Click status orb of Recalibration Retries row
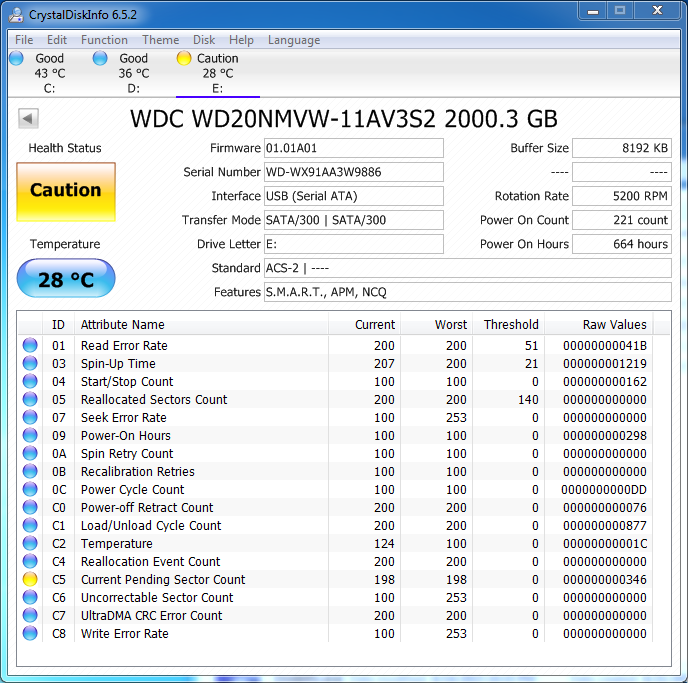Screen dimensions: 688x683 pyautogui.click(x=30, y=471)
